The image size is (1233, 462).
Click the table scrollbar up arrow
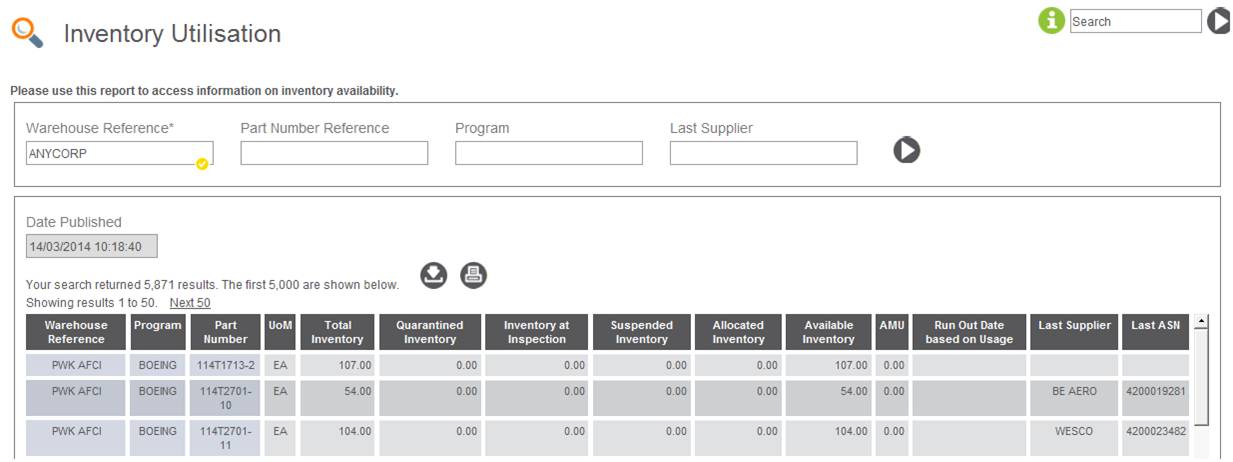tap(1201, 322)
